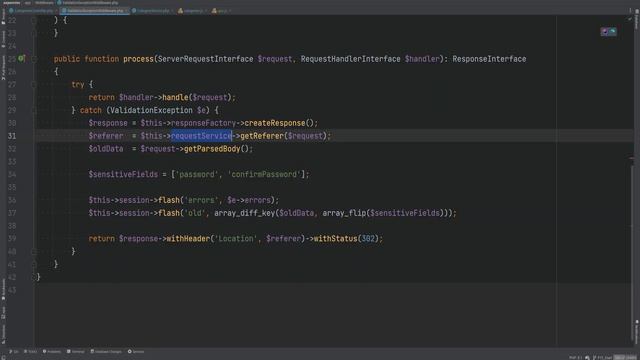This screenshot has height=360, width=640.
Task: Click the app breadcrumb in the navigation bar
Action: coord(27,2)
